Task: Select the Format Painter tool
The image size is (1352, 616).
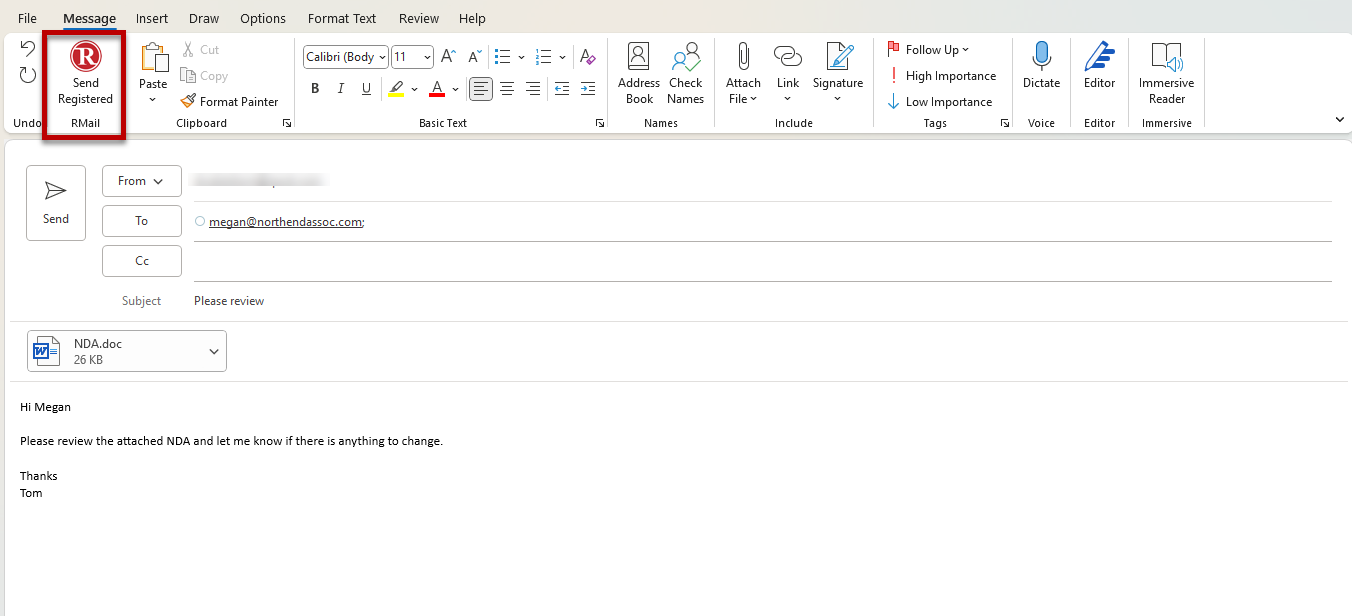Action: pyautogui.click(x=229, y=101)
